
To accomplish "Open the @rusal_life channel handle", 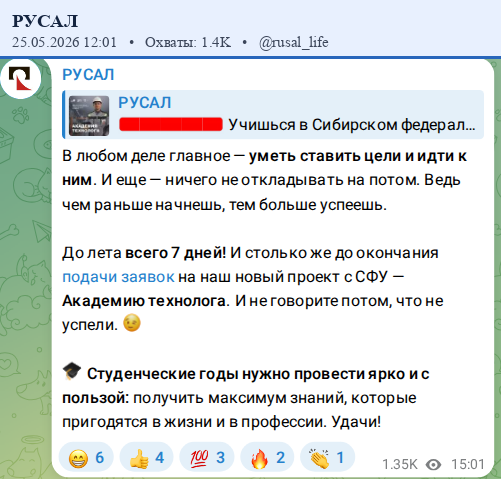I will pyautogui.click(x=294, y=42).
